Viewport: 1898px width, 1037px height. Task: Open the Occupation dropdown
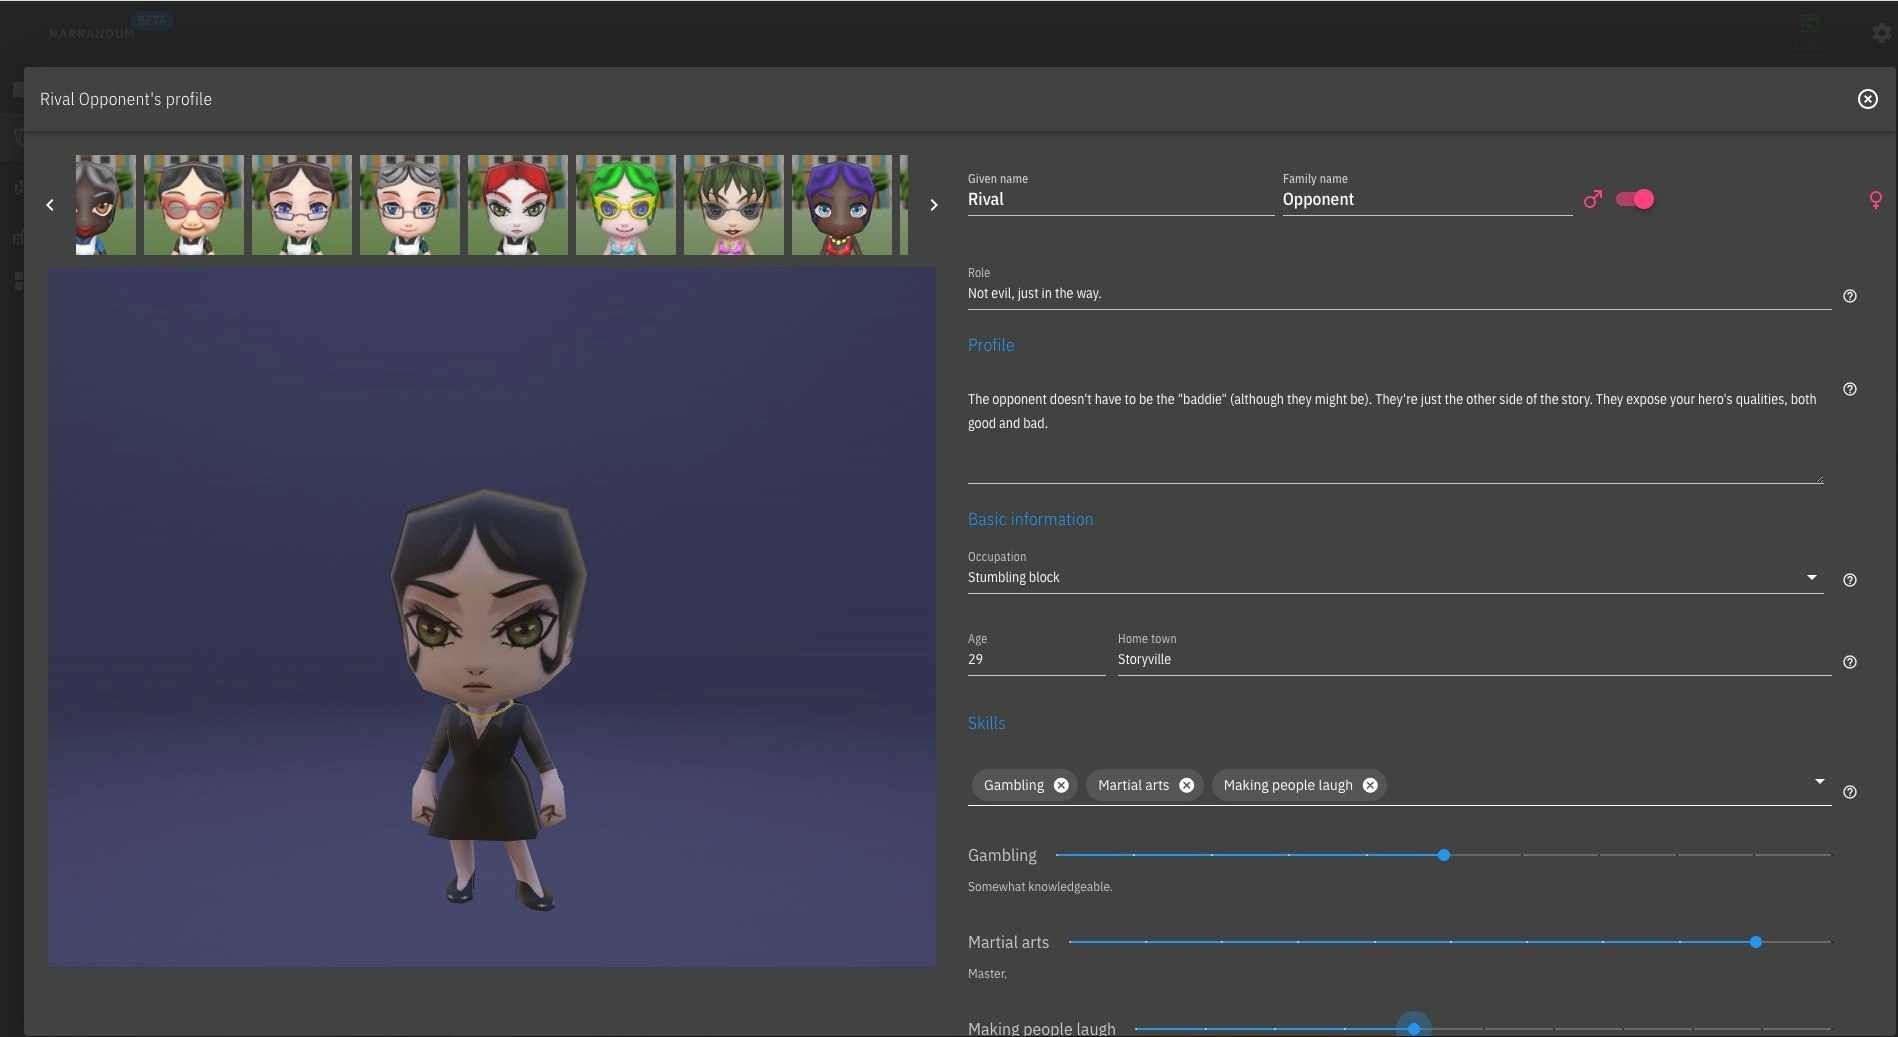[1395, 577]
